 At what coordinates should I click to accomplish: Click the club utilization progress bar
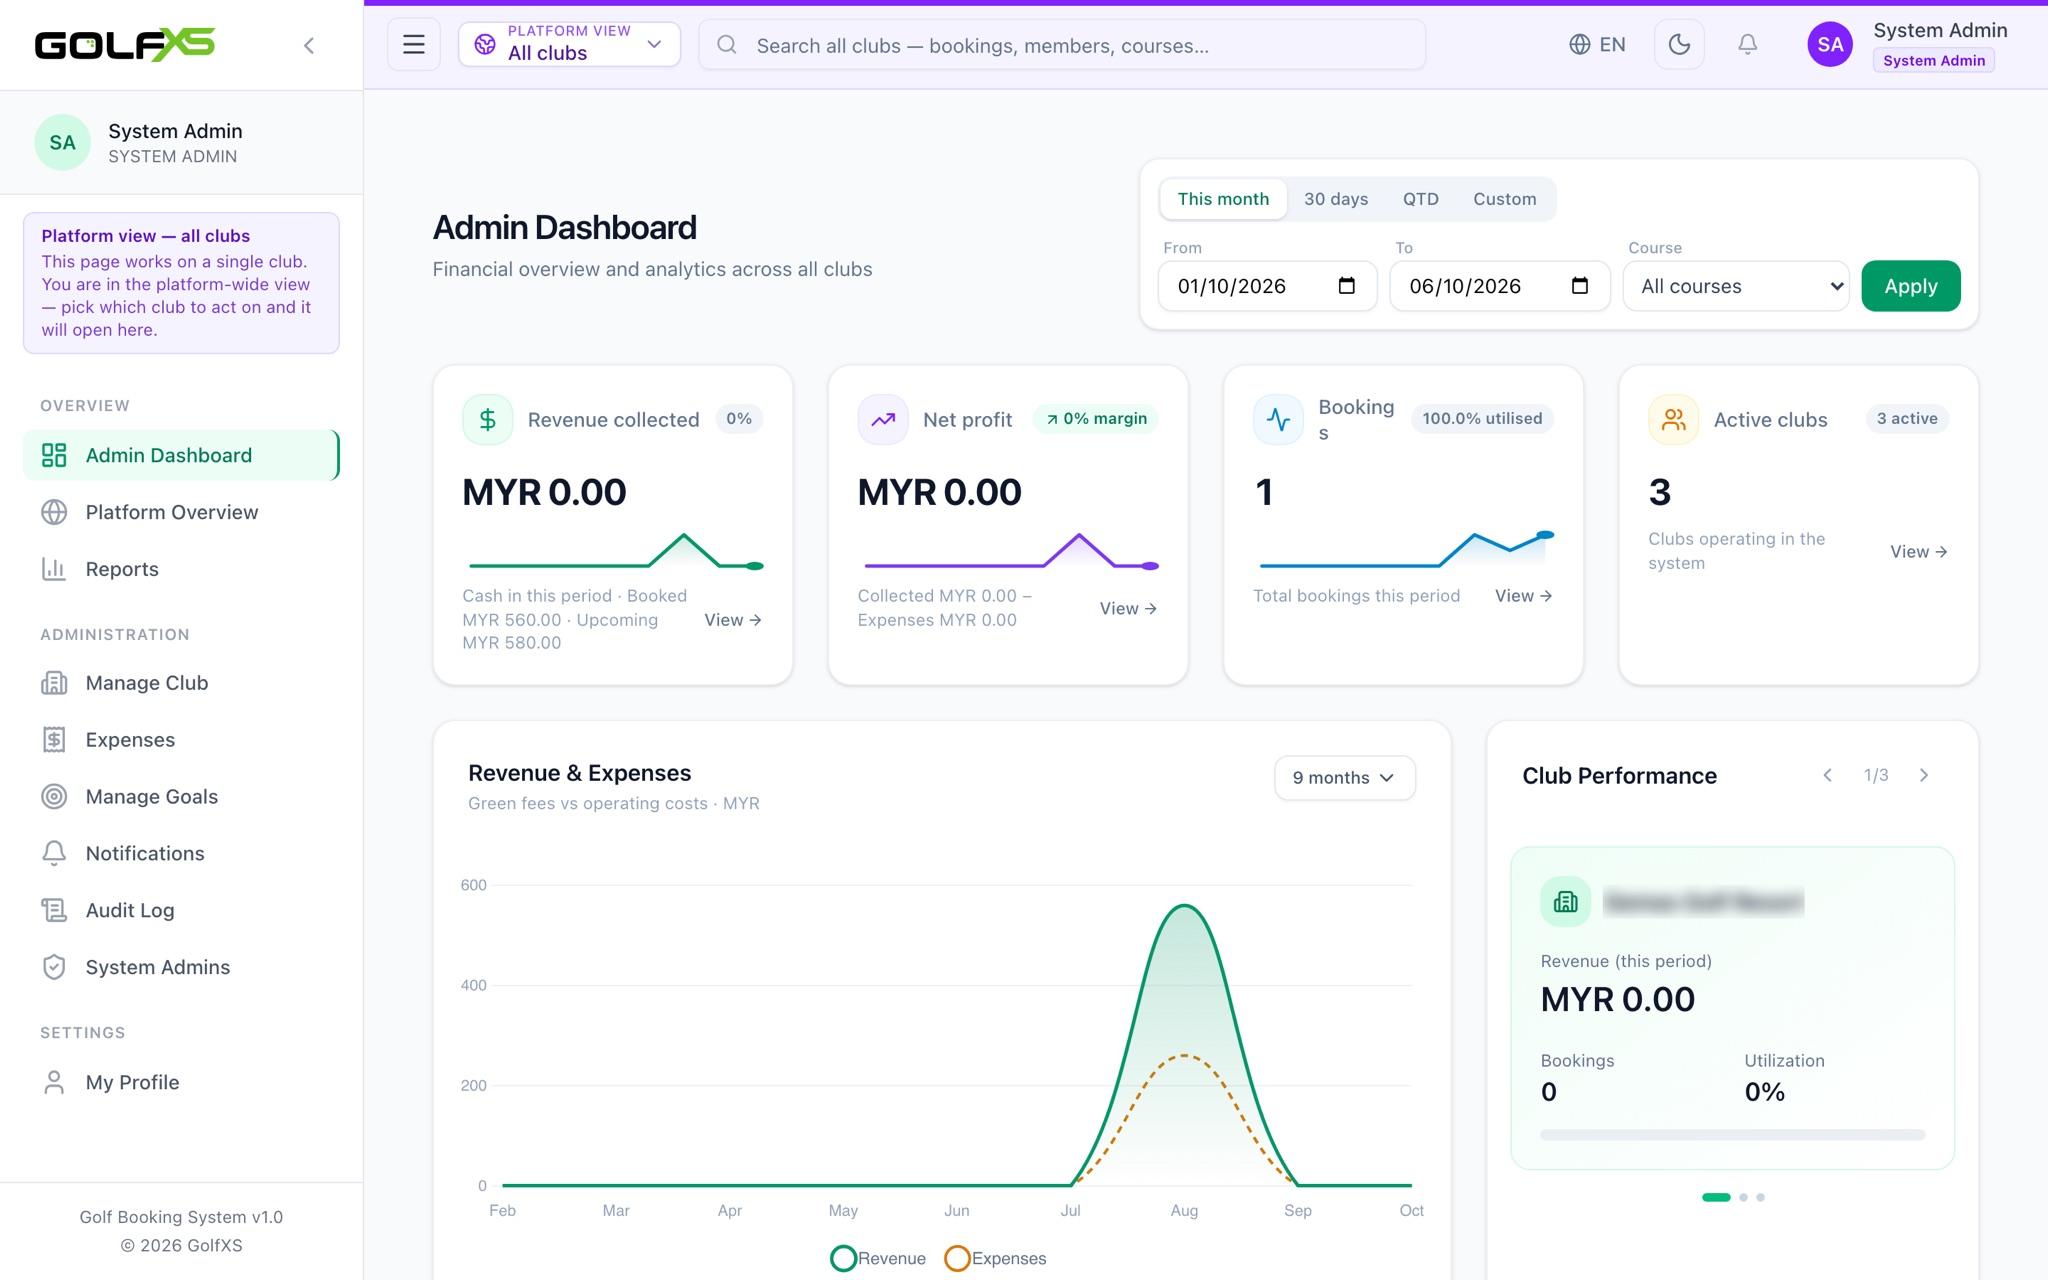[1732, 1135]
